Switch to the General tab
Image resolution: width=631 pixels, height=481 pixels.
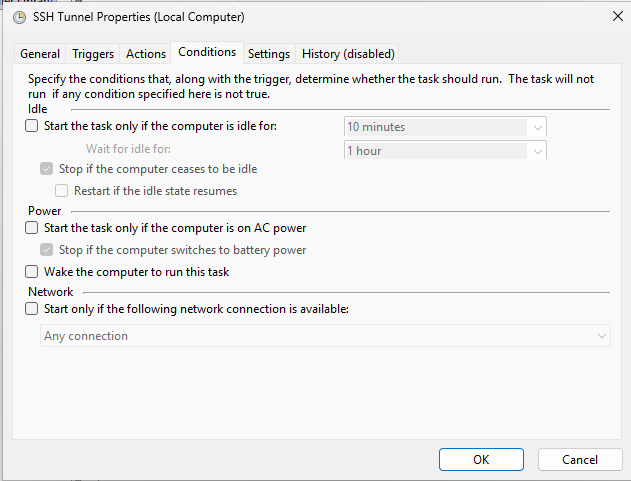click(x=40, y=54)
